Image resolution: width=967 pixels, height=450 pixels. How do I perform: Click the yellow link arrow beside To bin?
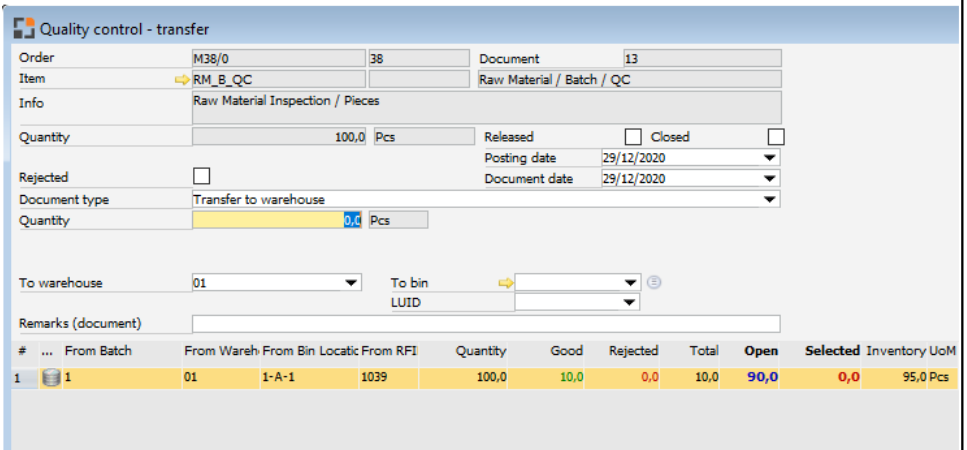click(x=506, y=283)
